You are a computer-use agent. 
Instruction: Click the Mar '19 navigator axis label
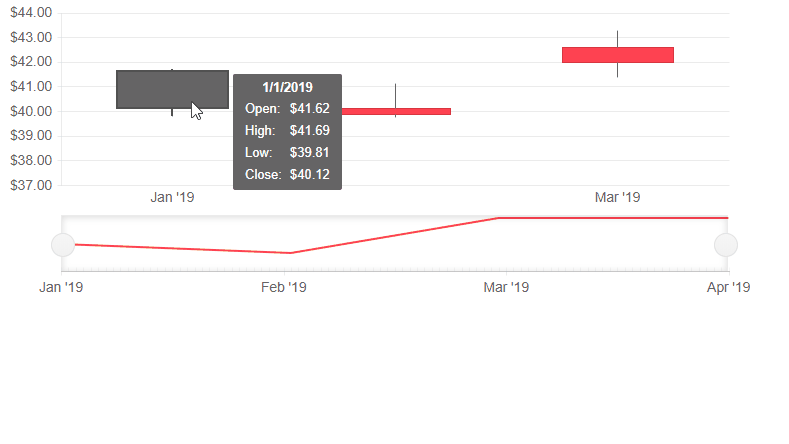pyautogui.click(x=506, y=287)
